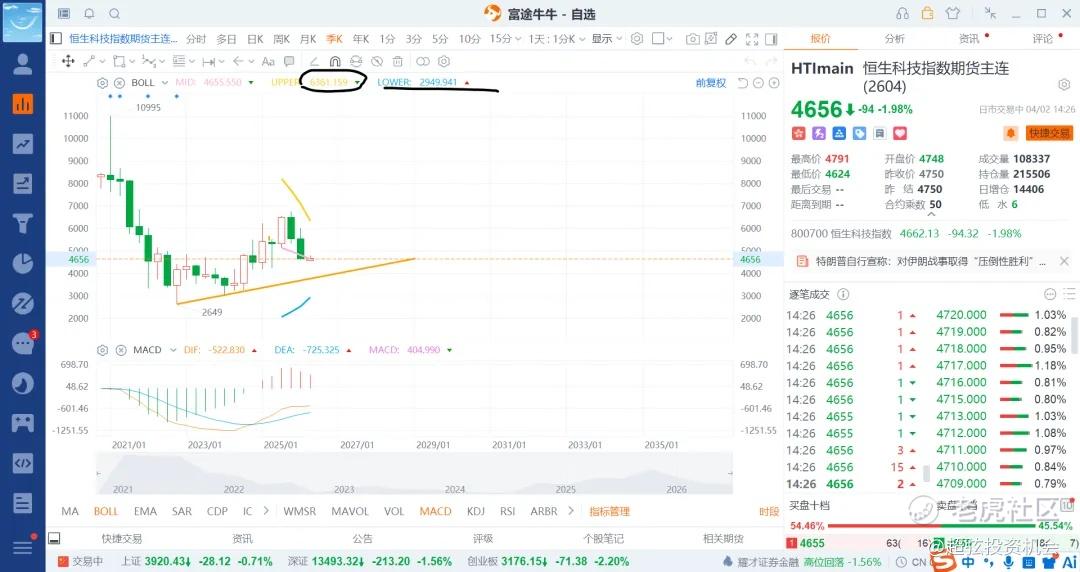The width and height of the screenshot is (1080, 572).
Task: Collapse the quote details caret
Action: tap(931, 214)
